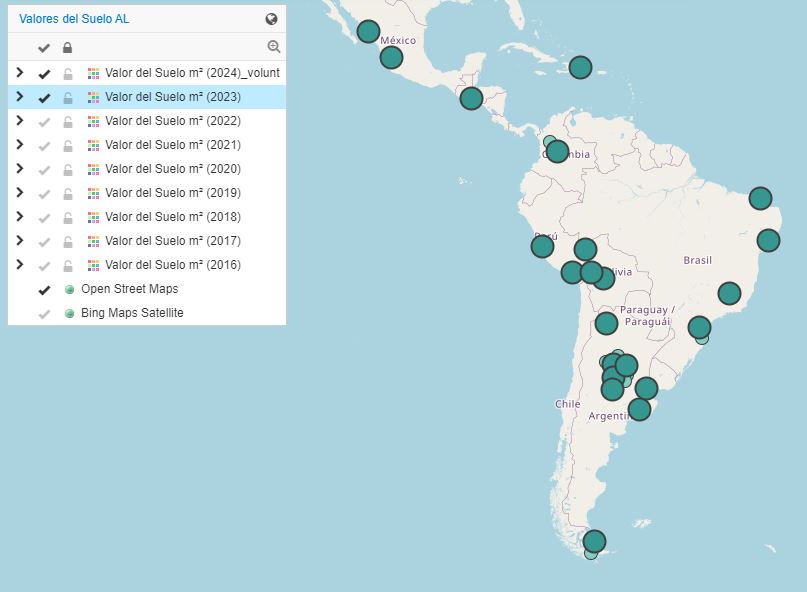Click the zoom-in magnifier icon
Image resolution: width=807 pixels, height=592 pixels.
[x=273, y=47]
